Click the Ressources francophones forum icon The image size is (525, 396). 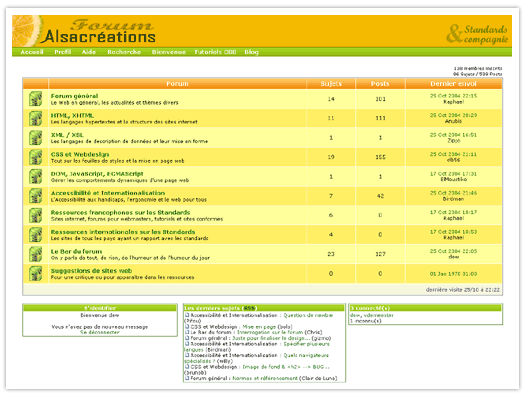(35, 216)
